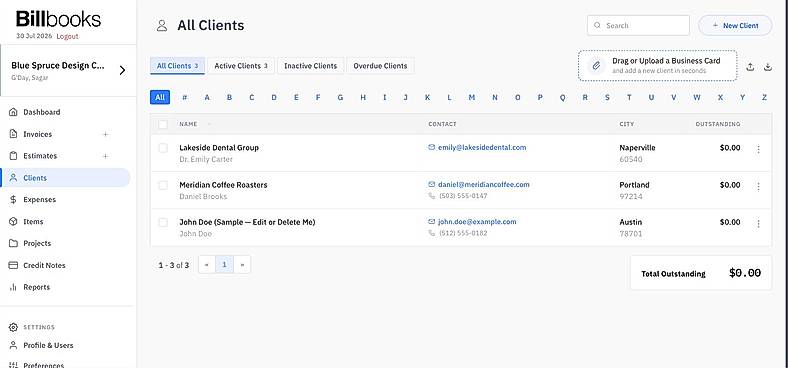Click the plus icon next to Estimates
The height and width of the screenshot is (368, 788).
tap(106, 156)
